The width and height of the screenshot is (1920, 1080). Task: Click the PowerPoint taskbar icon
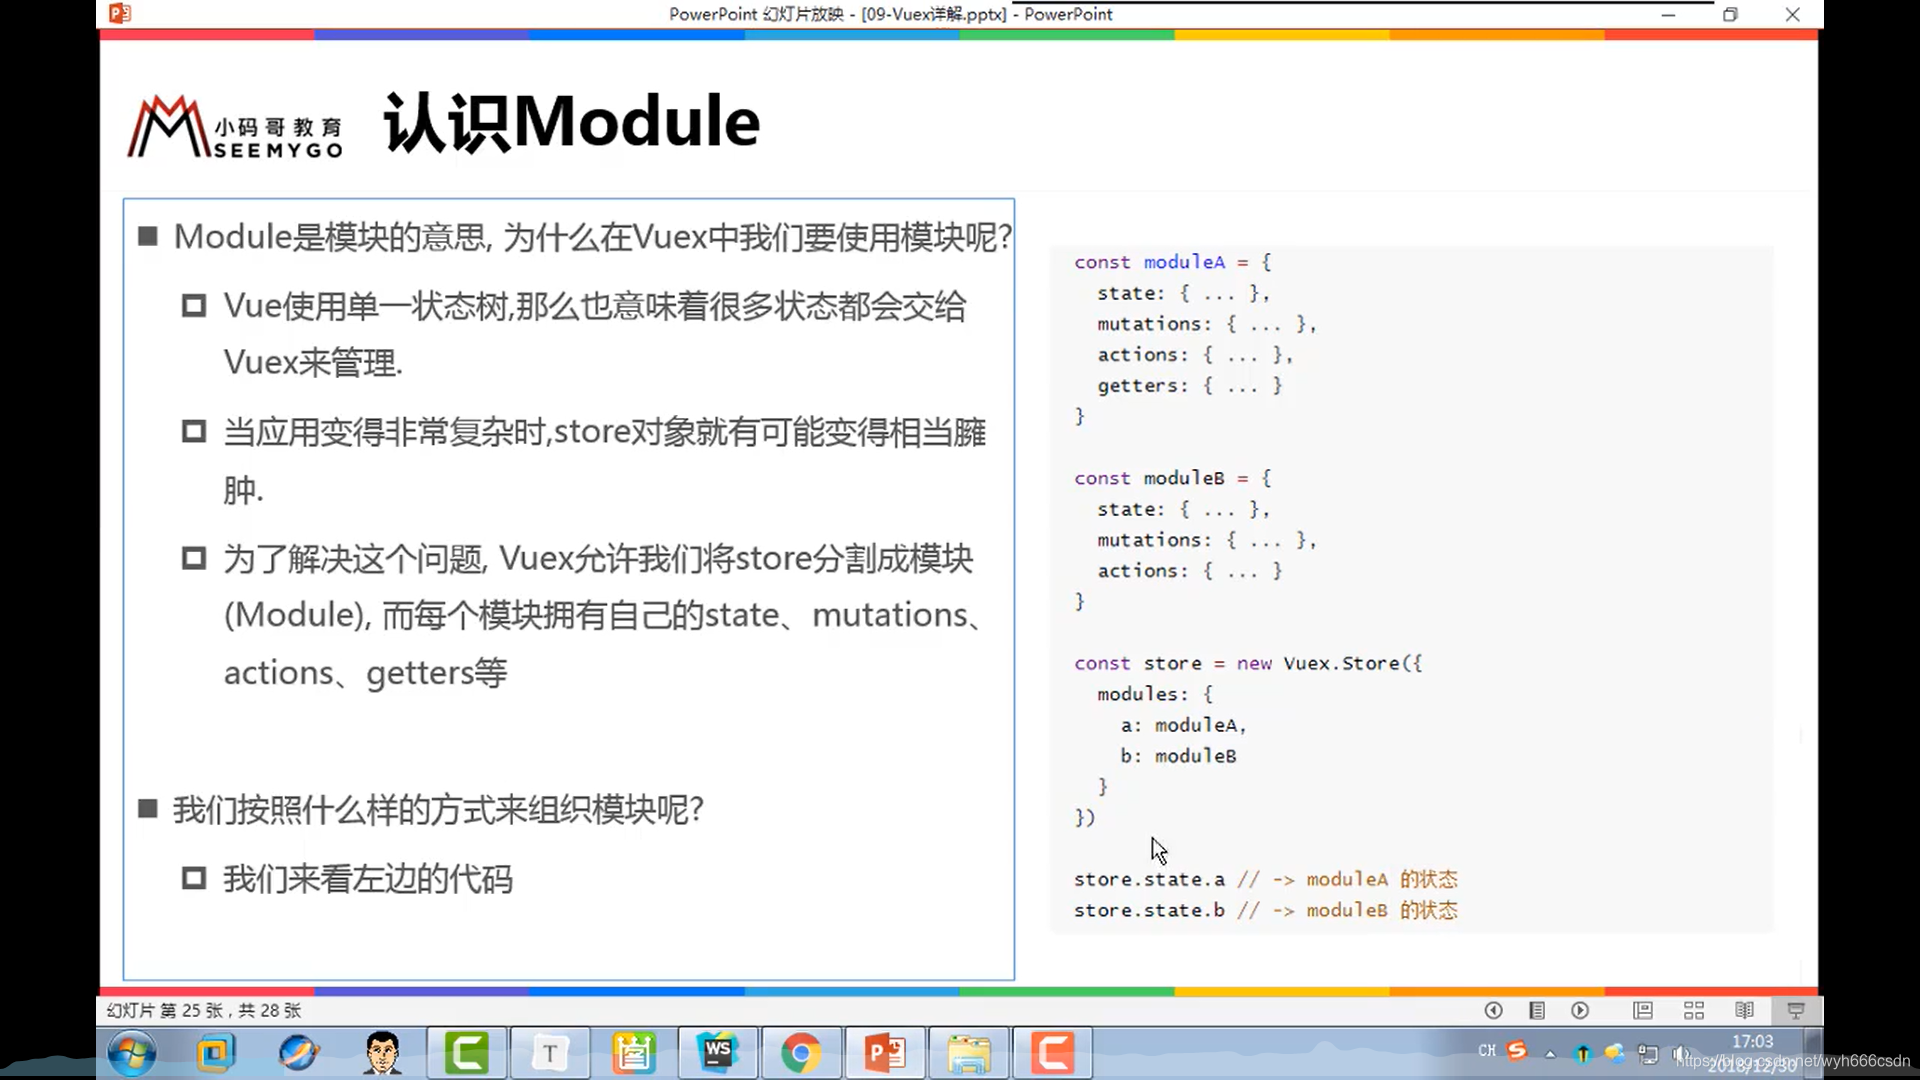(x=885, y=1053)
